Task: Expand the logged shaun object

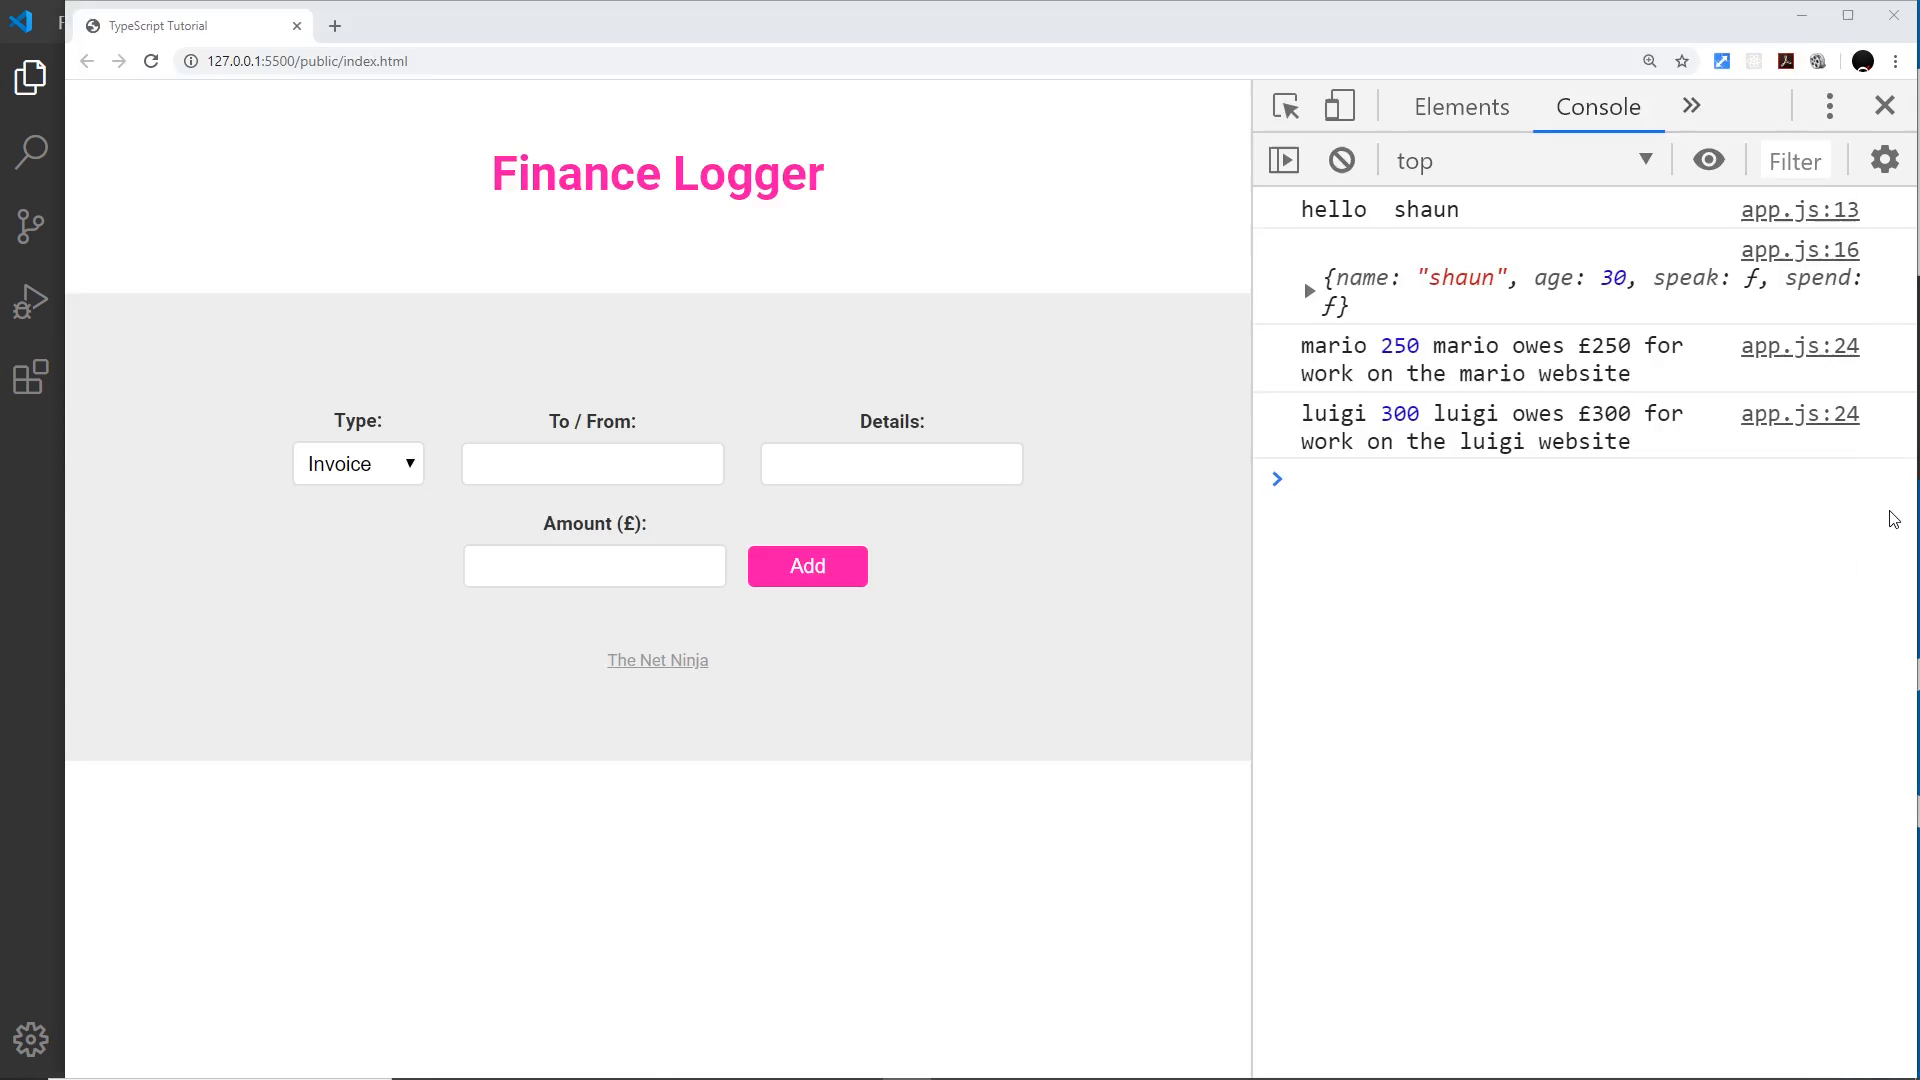Action: tap(1309, 291)
